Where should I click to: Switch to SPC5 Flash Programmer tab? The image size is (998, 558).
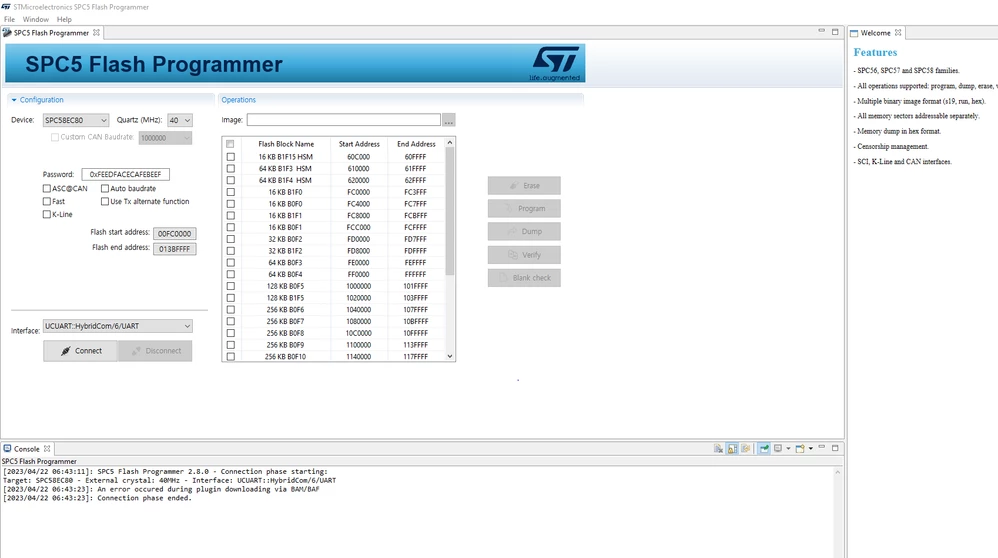(51, 32)
